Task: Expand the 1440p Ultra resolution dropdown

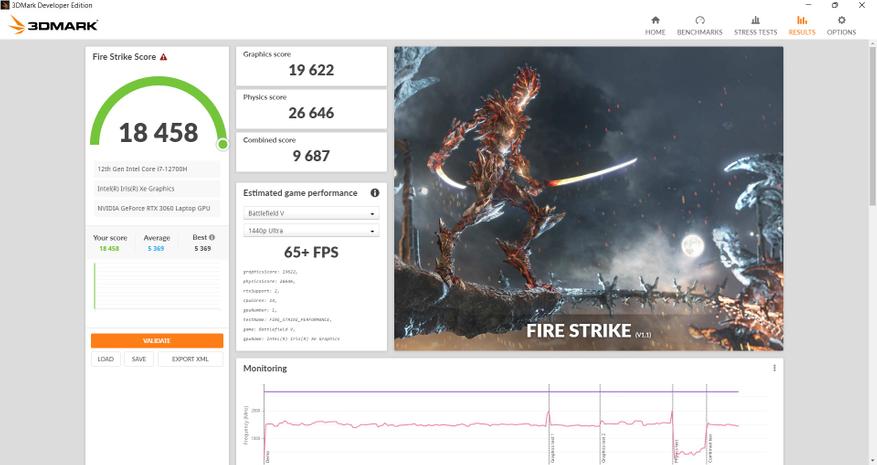Action: tap(311, 231)
